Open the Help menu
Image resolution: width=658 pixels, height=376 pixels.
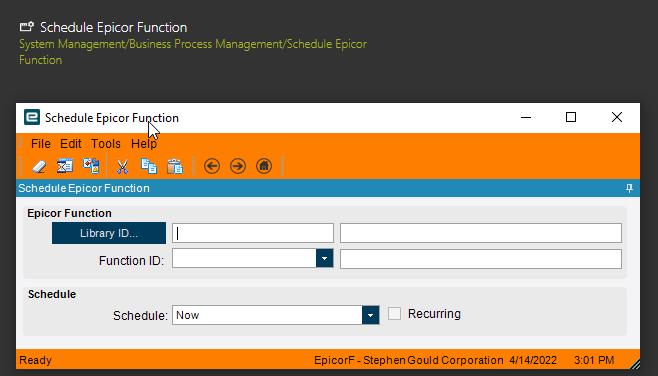pos(144,144)
